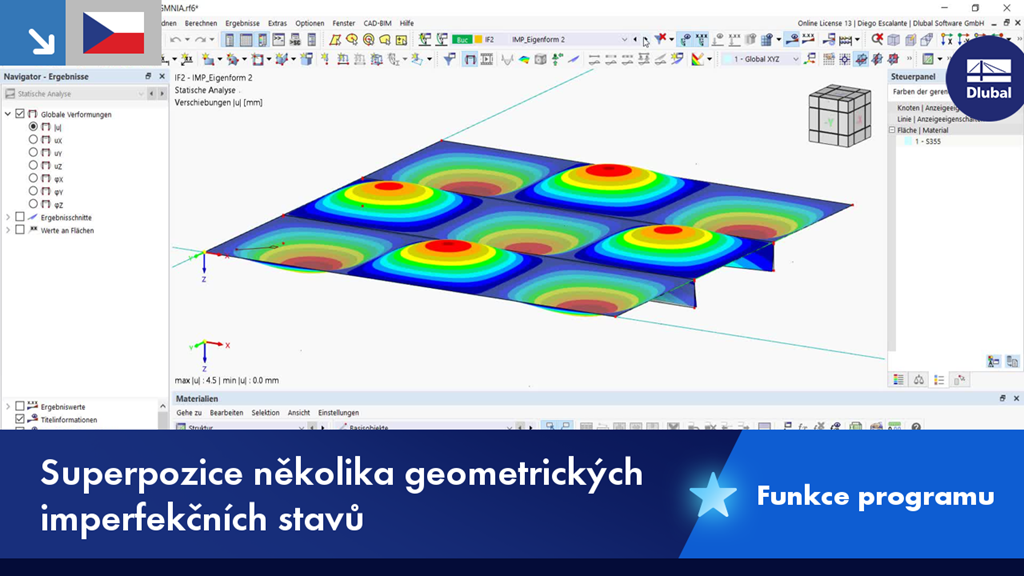1024x576 pixels.
Task: Select Fläche | Material in the Steuerpanel tree
Action: click(925, 131)
